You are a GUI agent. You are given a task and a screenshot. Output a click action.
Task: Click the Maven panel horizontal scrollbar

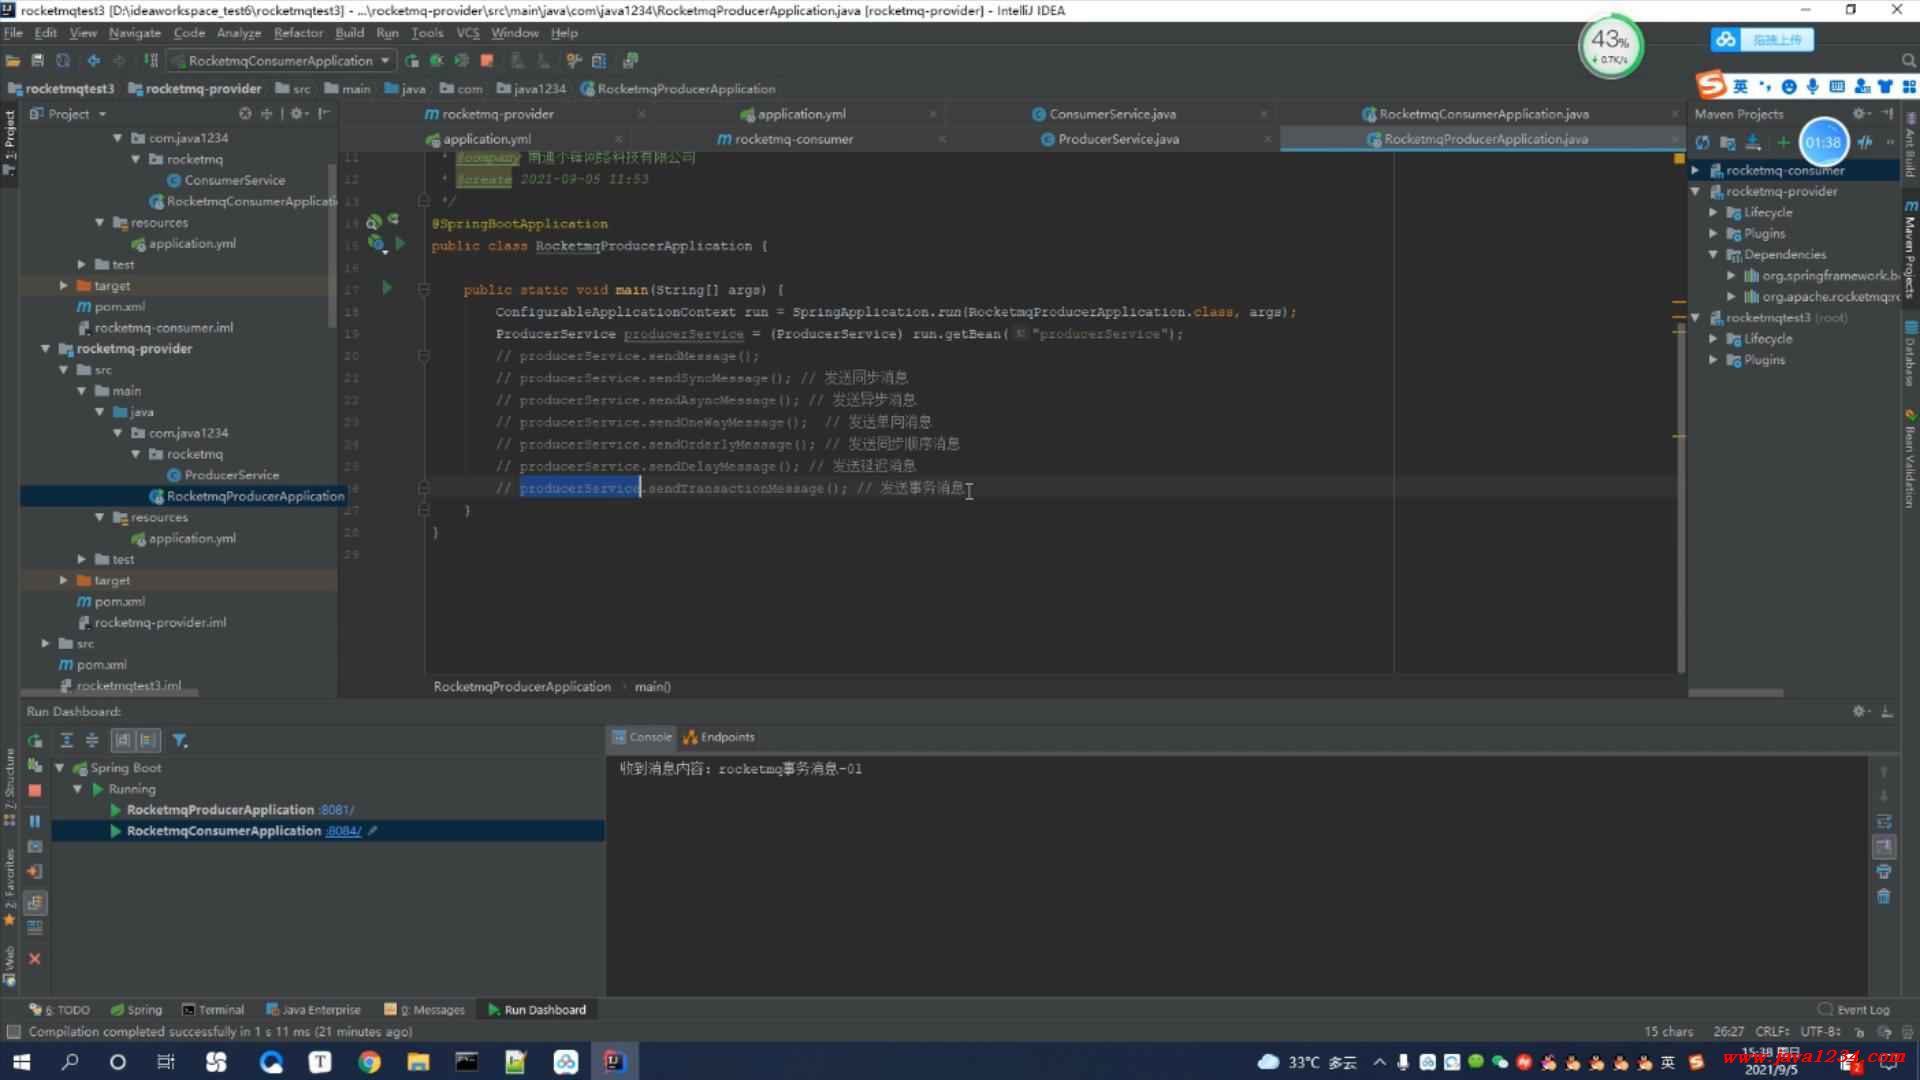pyautogui.click(x=1737, y=692)
